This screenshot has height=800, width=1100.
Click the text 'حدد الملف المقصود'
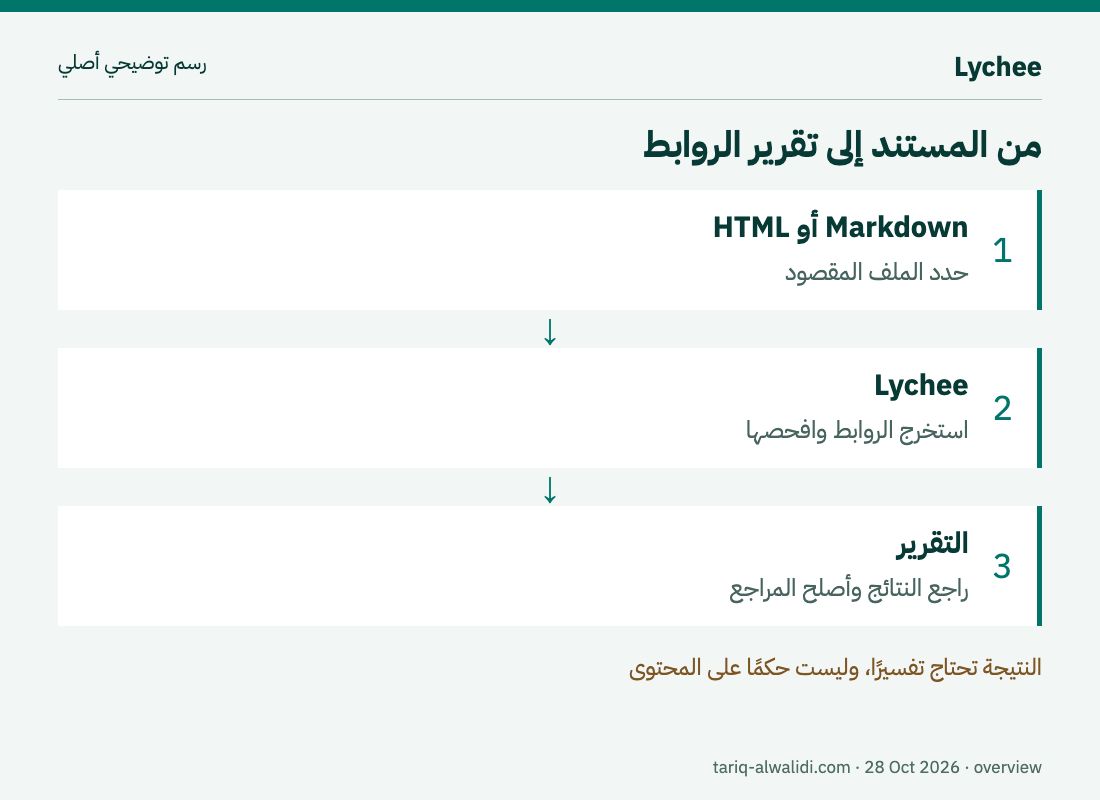(876, 272)
